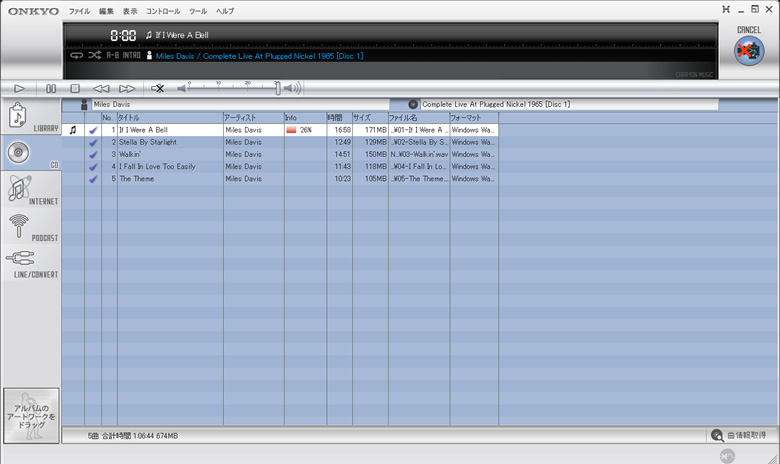The height and width of the screenshot is (464, 780).
Task: Open the INTERNET section
Action: tap(31, 189)
